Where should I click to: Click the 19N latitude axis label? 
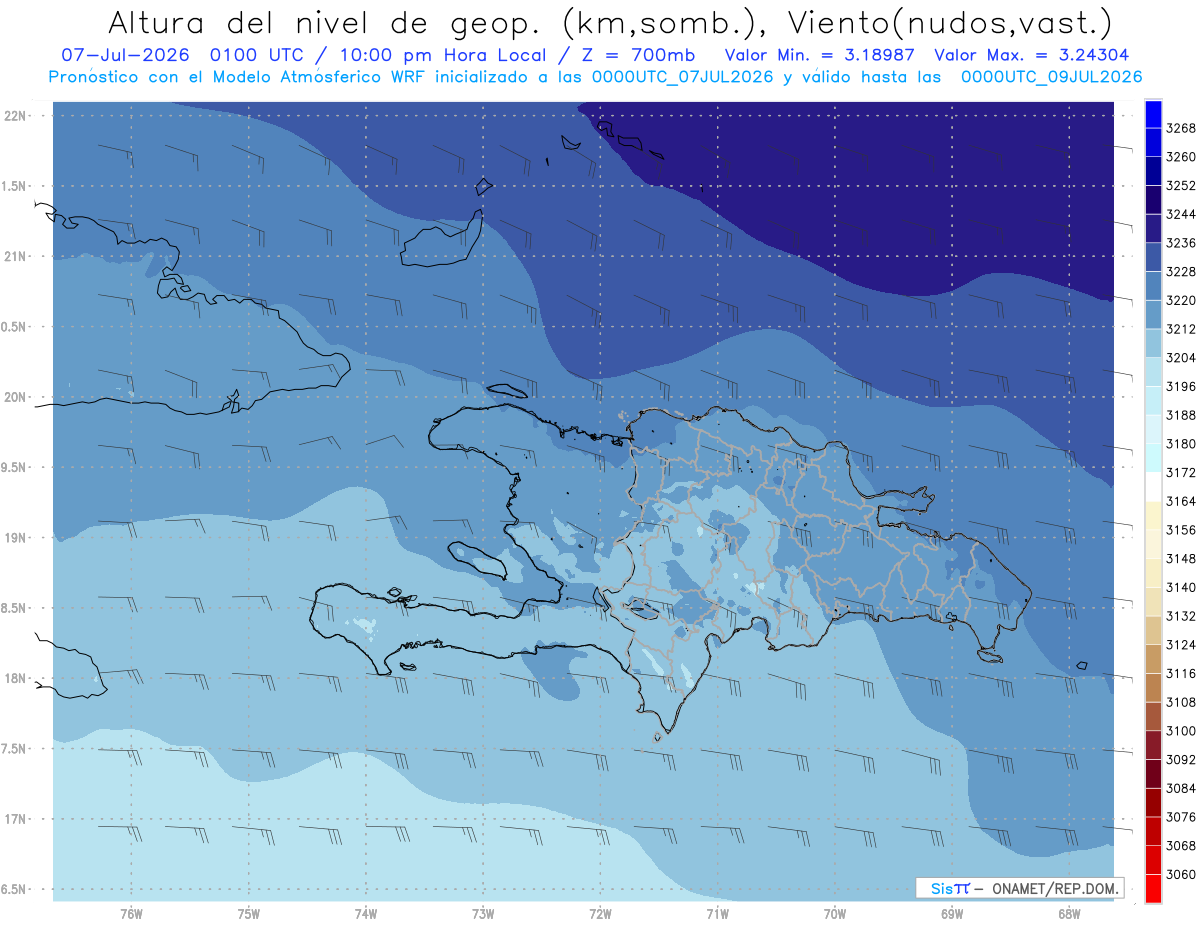[x=15, y=537]
